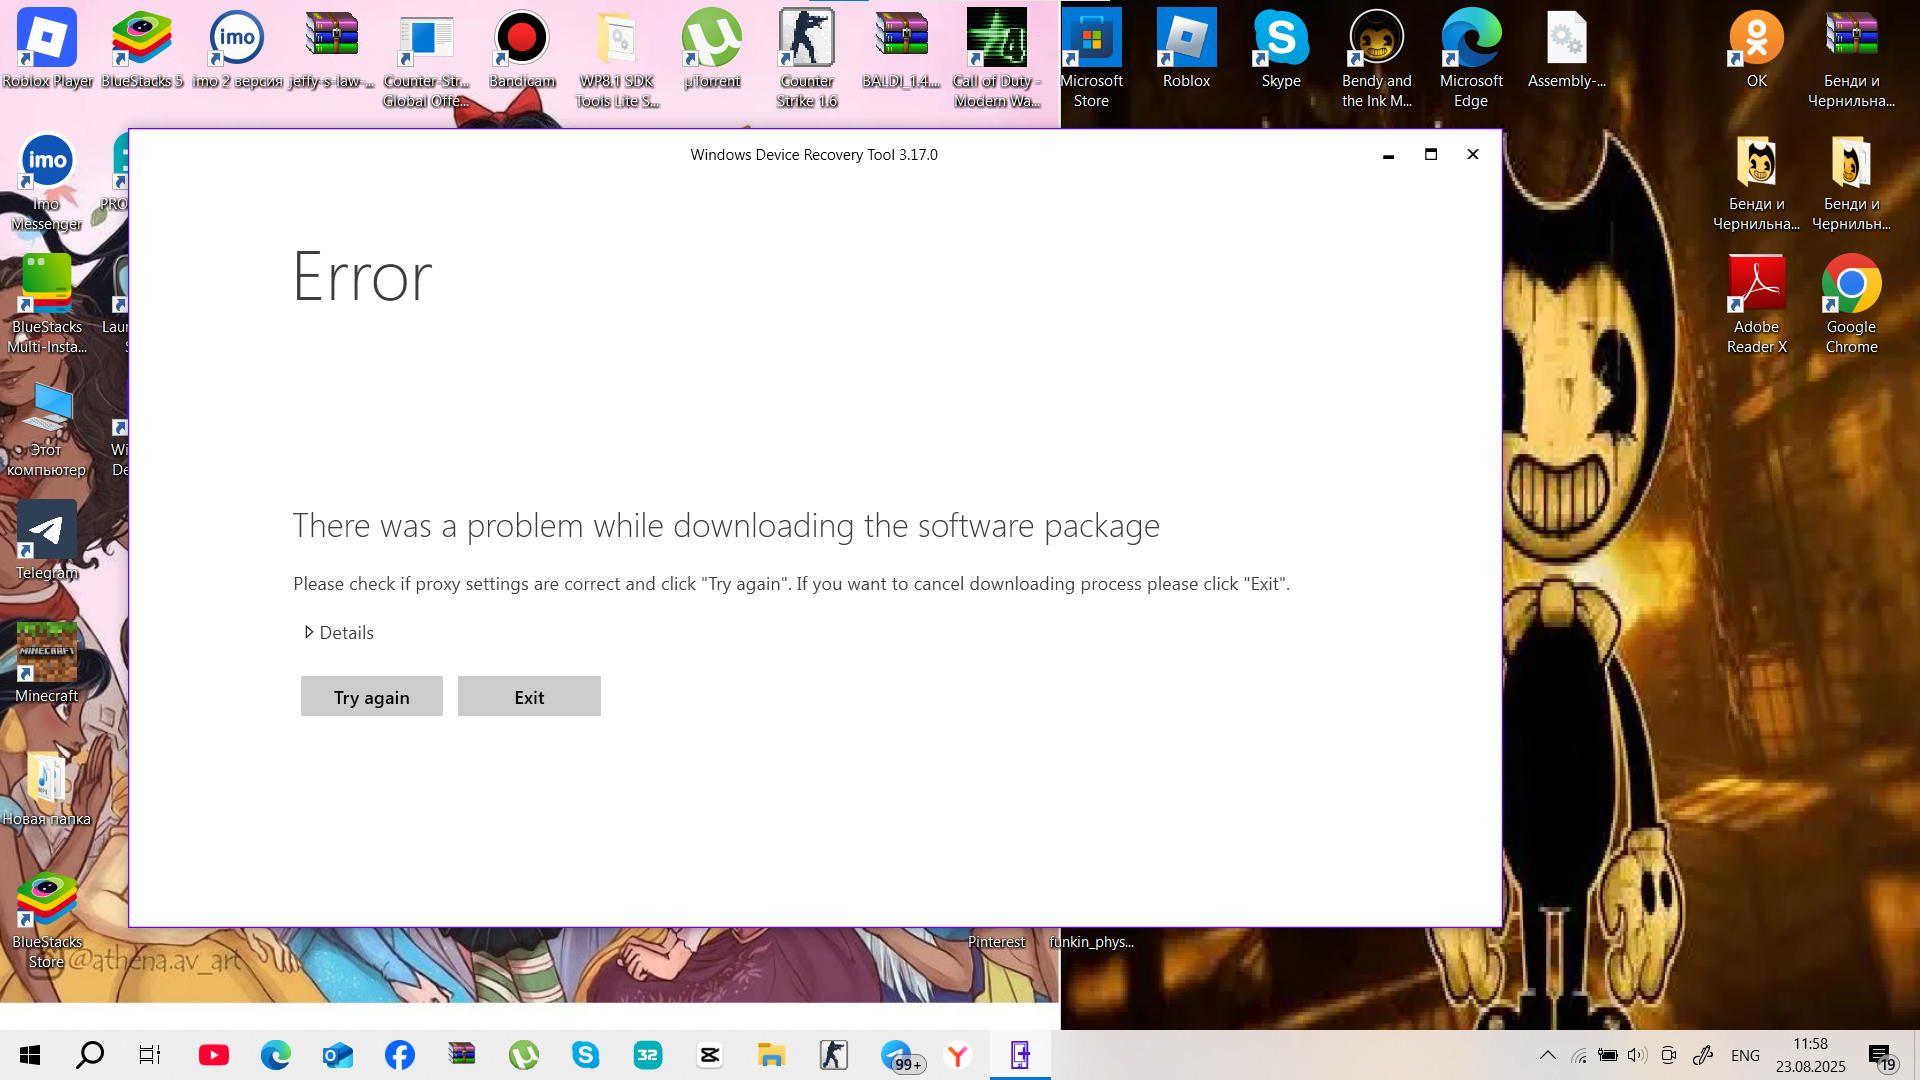This screenshot has width=1920, height=1080.
Task: Launch the Bandicam desktop icon
Action: [x=521, y=50]
